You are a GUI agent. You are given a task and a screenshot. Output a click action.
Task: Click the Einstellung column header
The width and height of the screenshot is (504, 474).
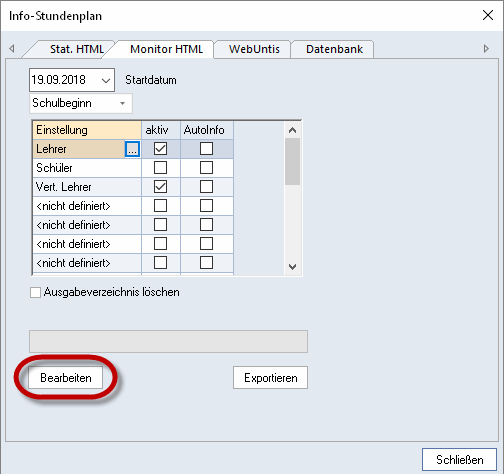(x=87, y=130)
